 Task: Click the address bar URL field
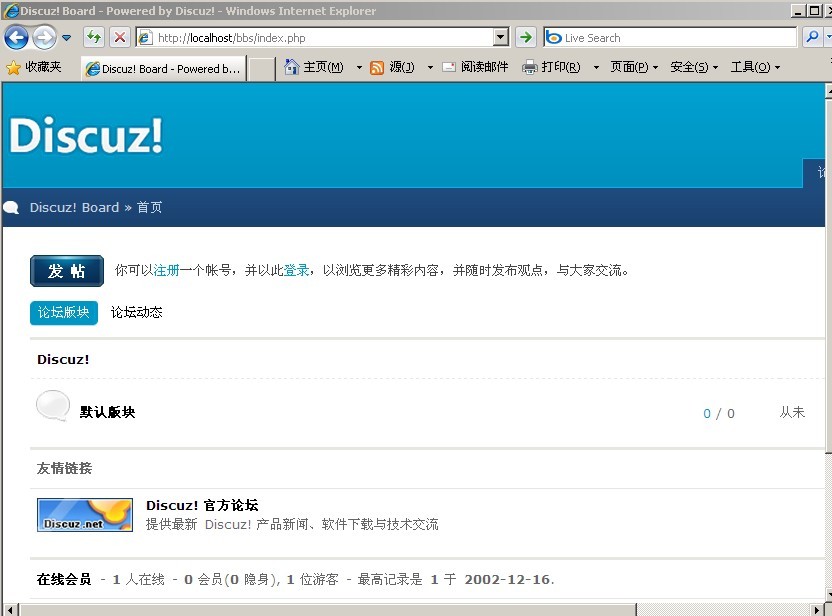point(316,38)
